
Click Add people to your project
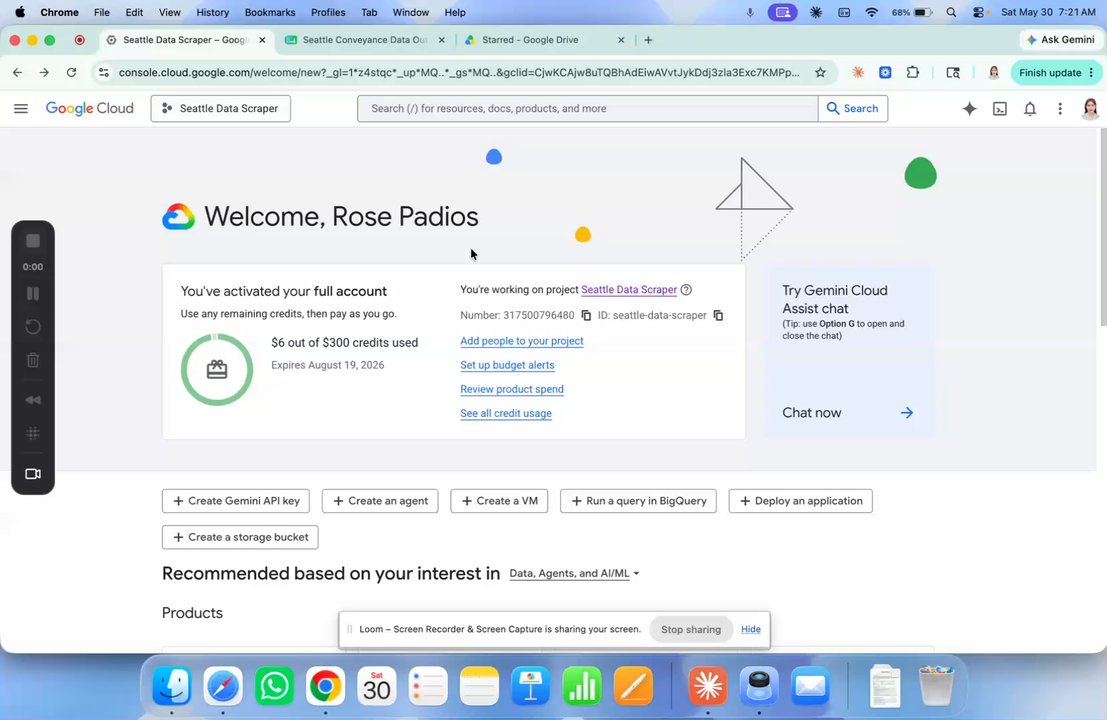click(x=522, y=341)
